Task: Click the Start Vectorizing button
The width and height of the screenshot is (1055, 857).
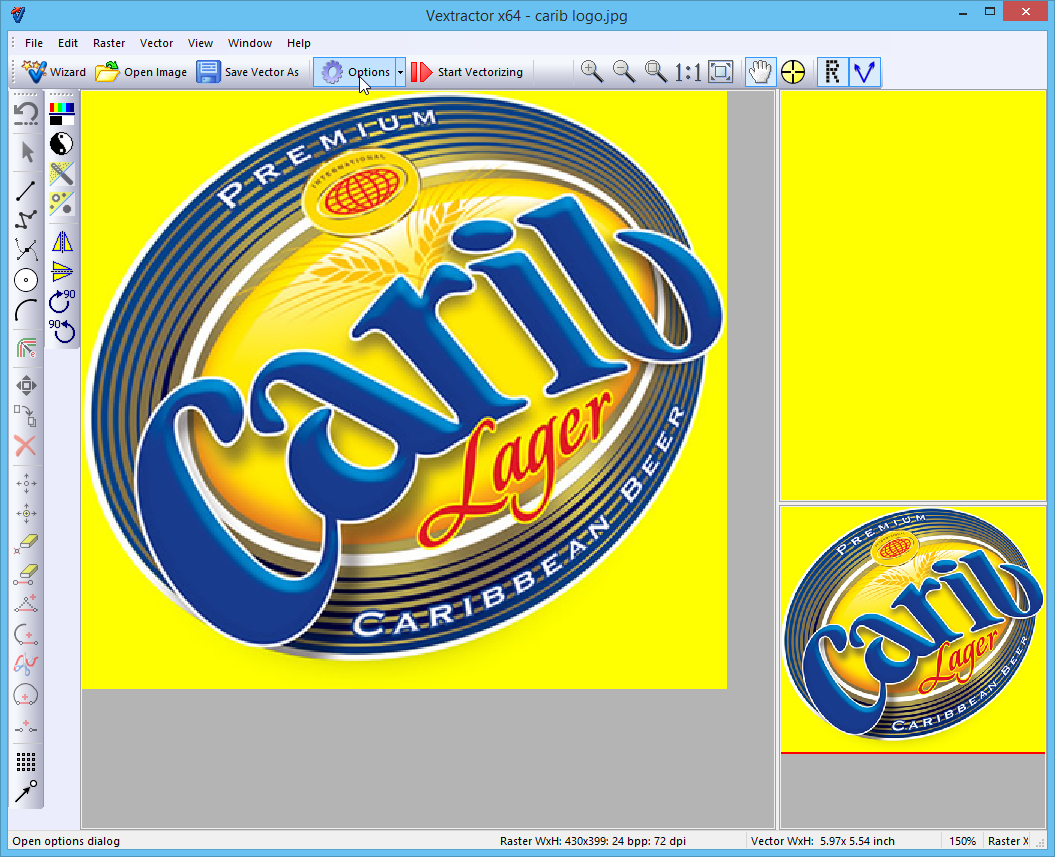Action: 467,72
